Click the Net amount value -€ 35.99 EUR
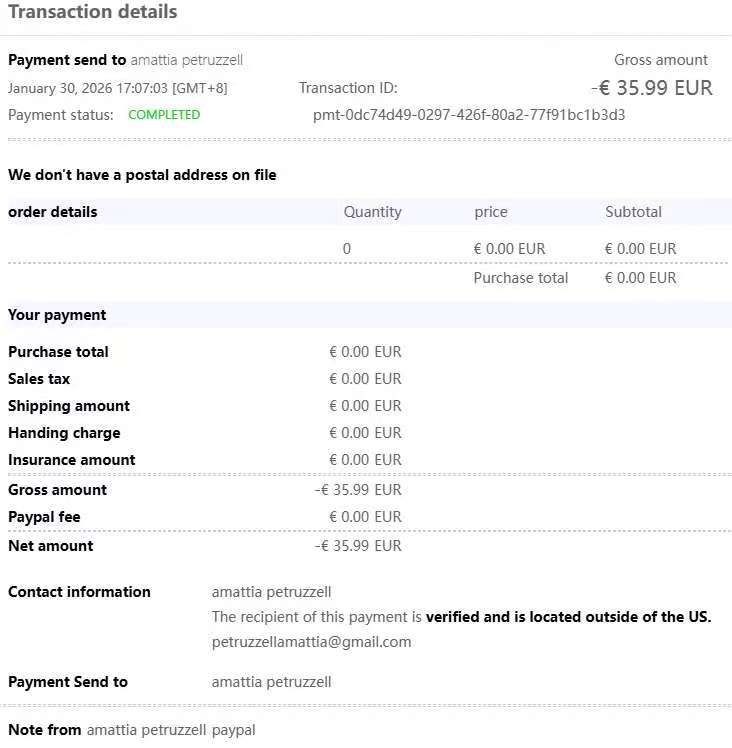732x748 pixels. tap(358, 546)
